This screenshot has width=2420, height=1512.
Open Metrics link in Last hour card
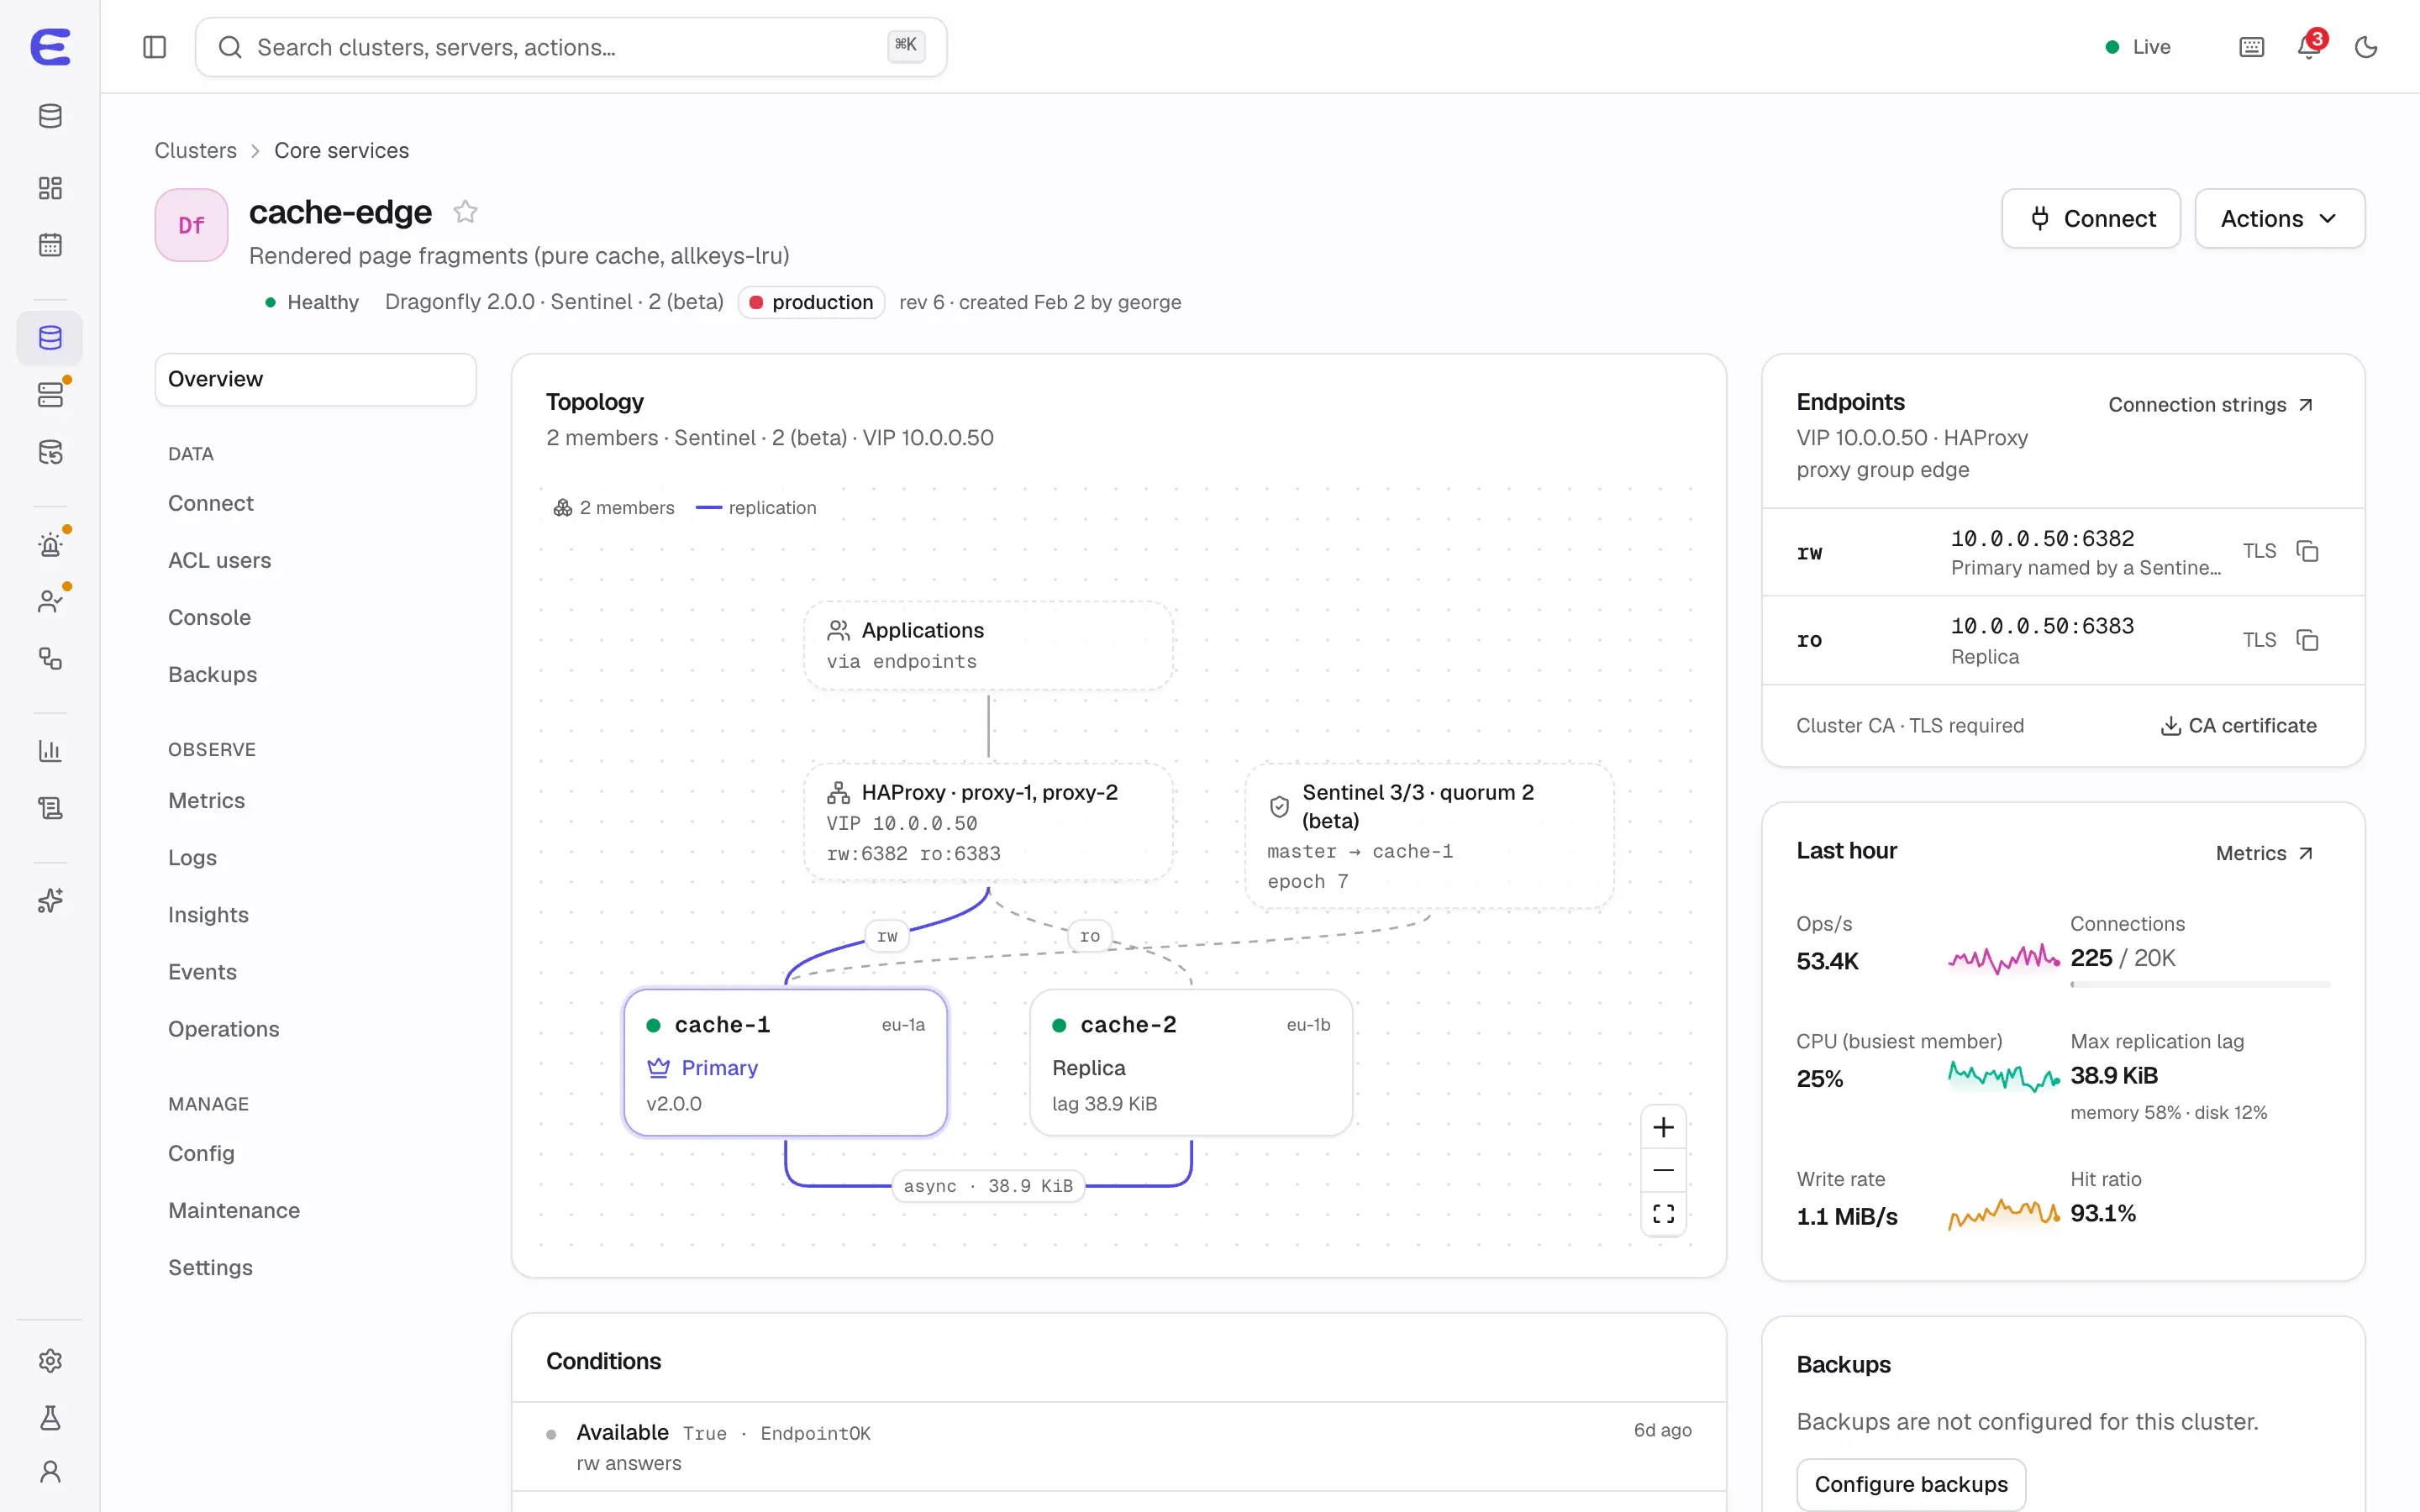click(x=2265, y=853)
